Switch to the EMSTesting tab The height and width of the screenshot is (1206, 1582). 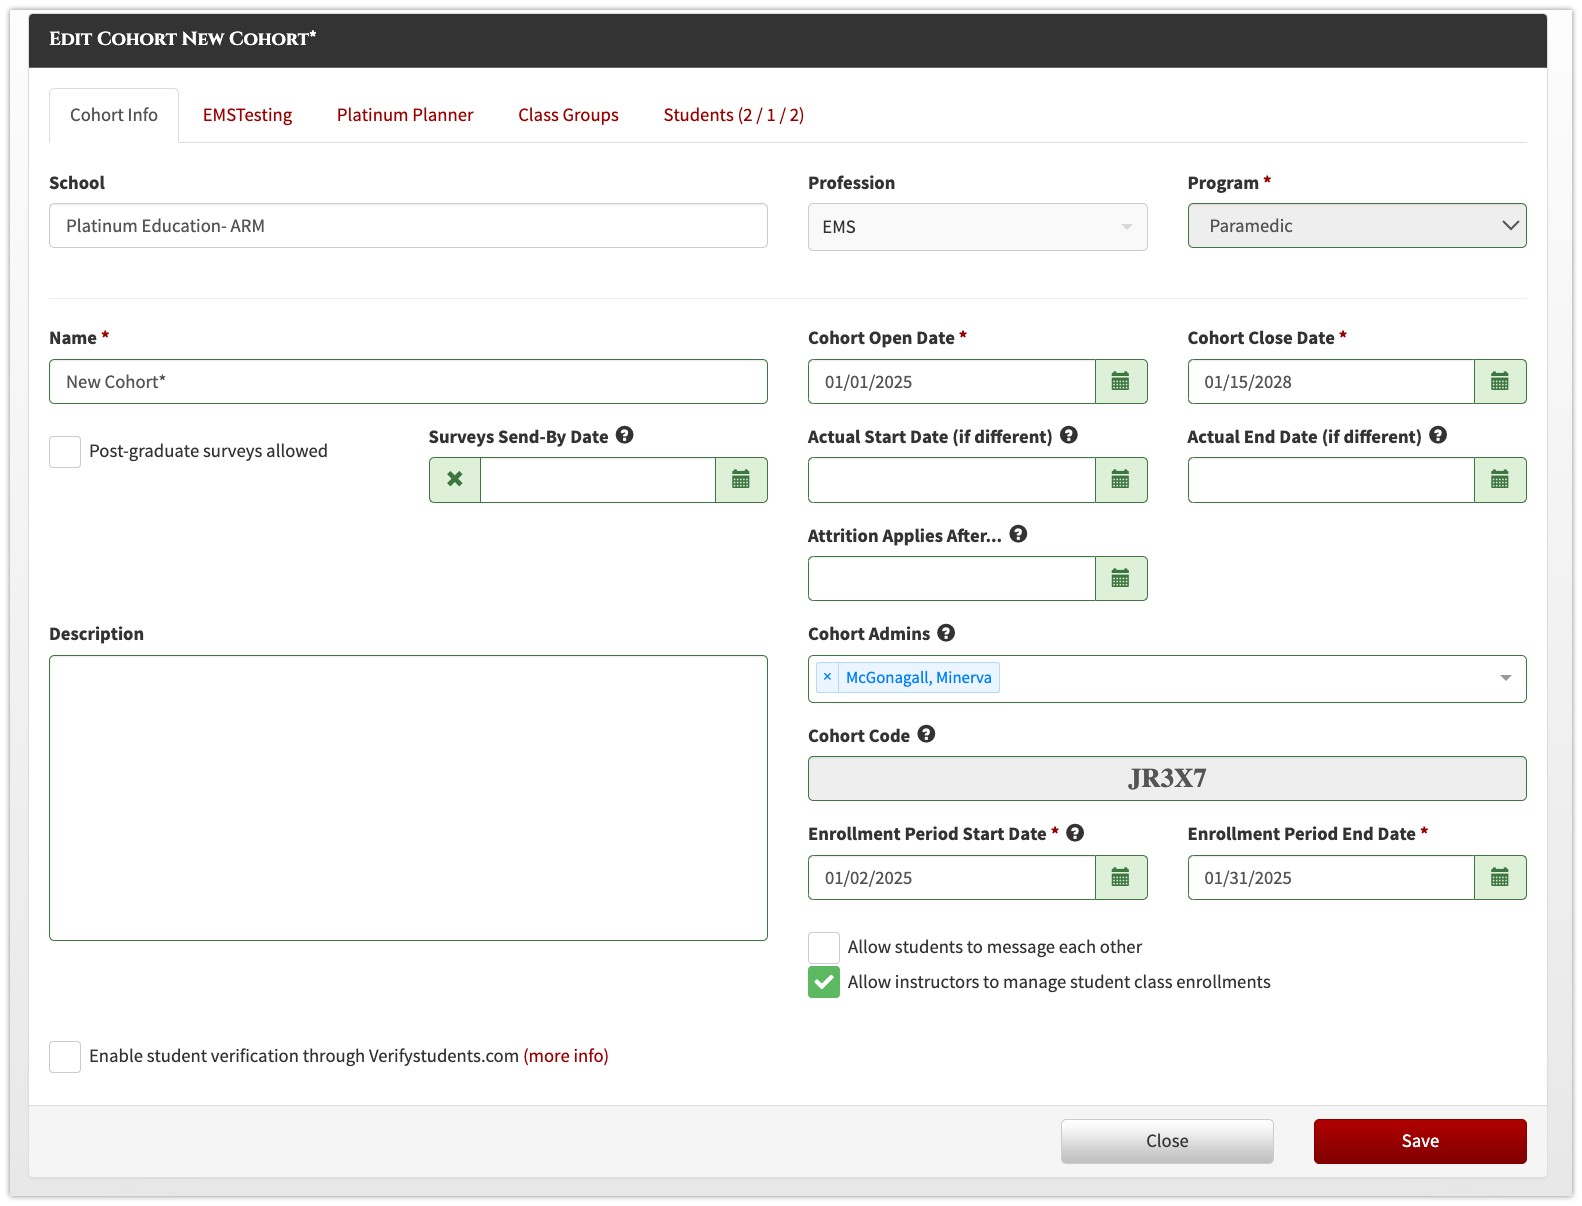click(x=248, y=115)
